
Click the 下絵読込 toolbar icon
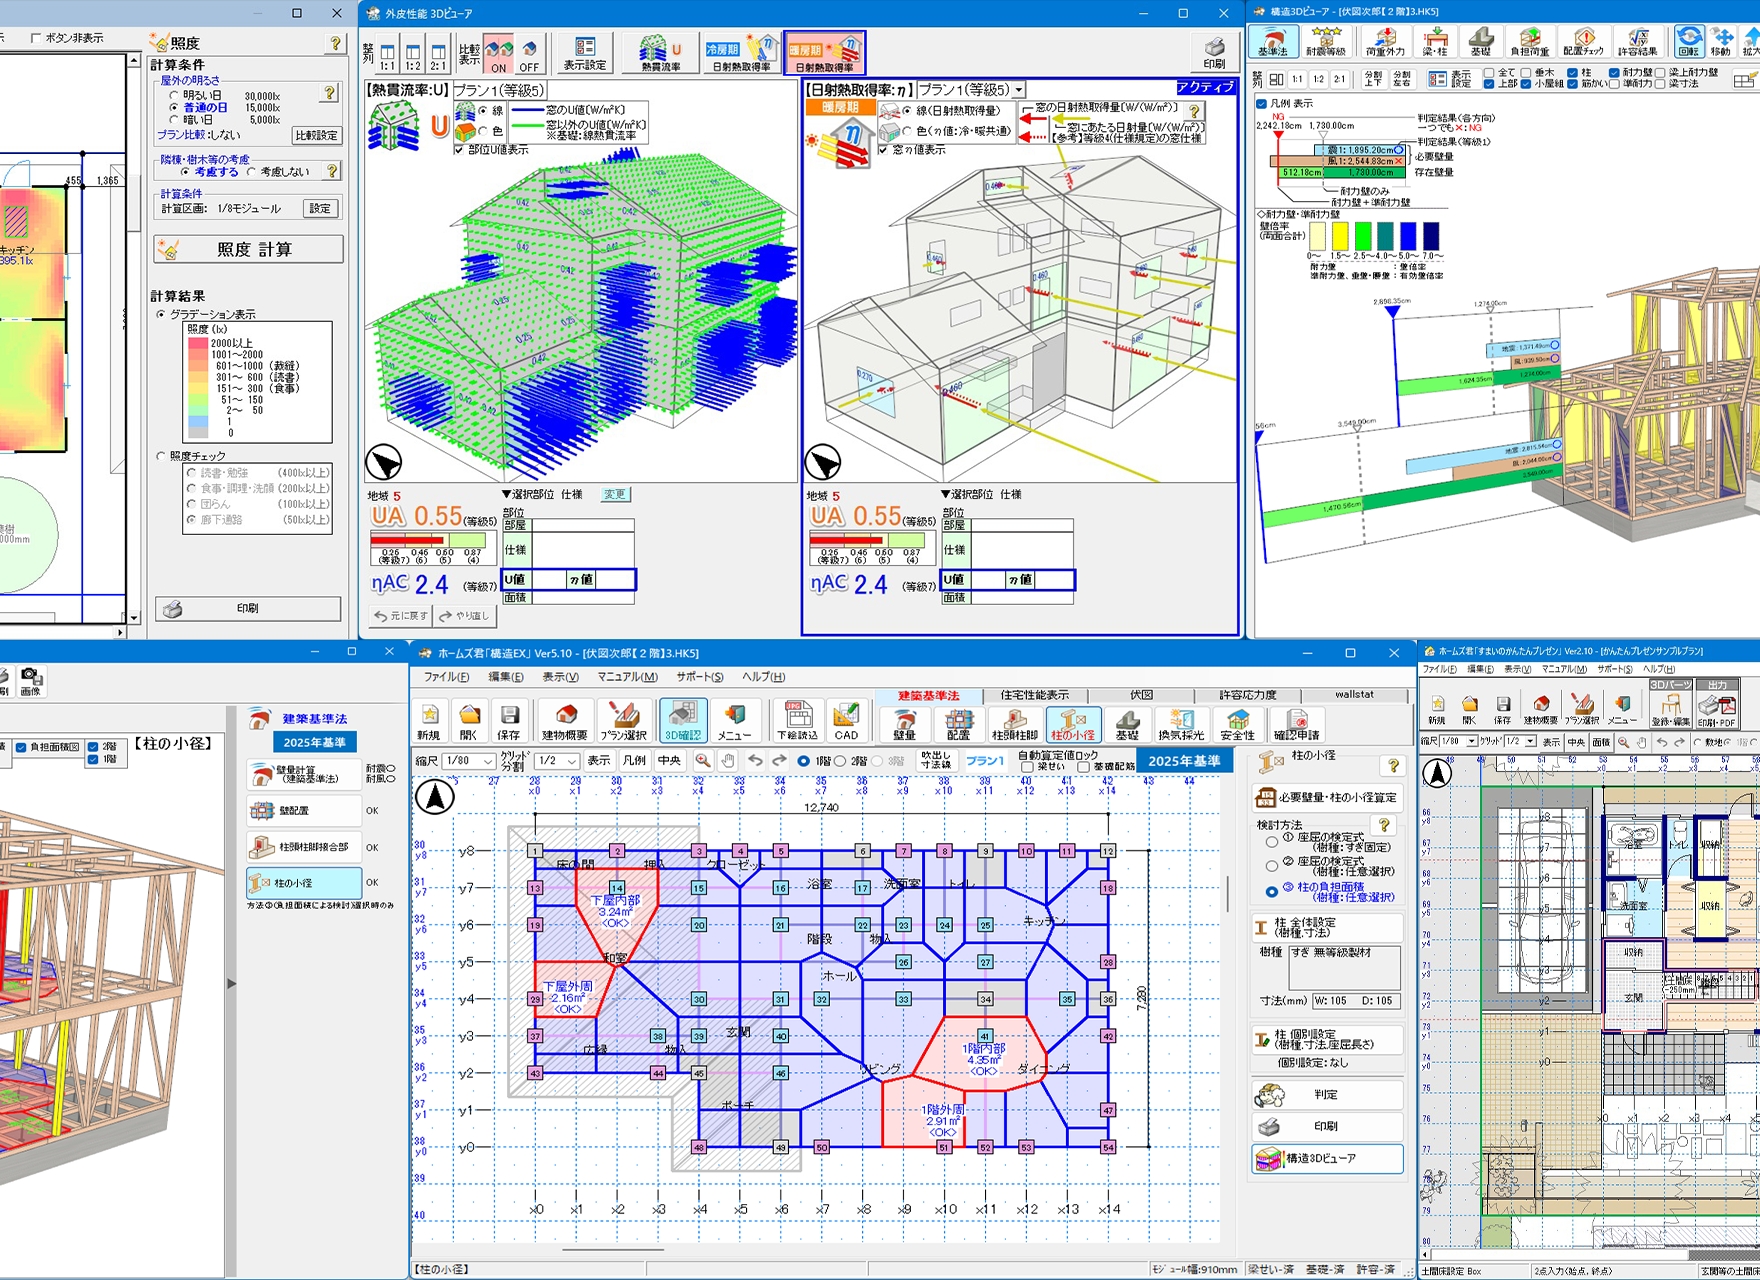(797, 720)
